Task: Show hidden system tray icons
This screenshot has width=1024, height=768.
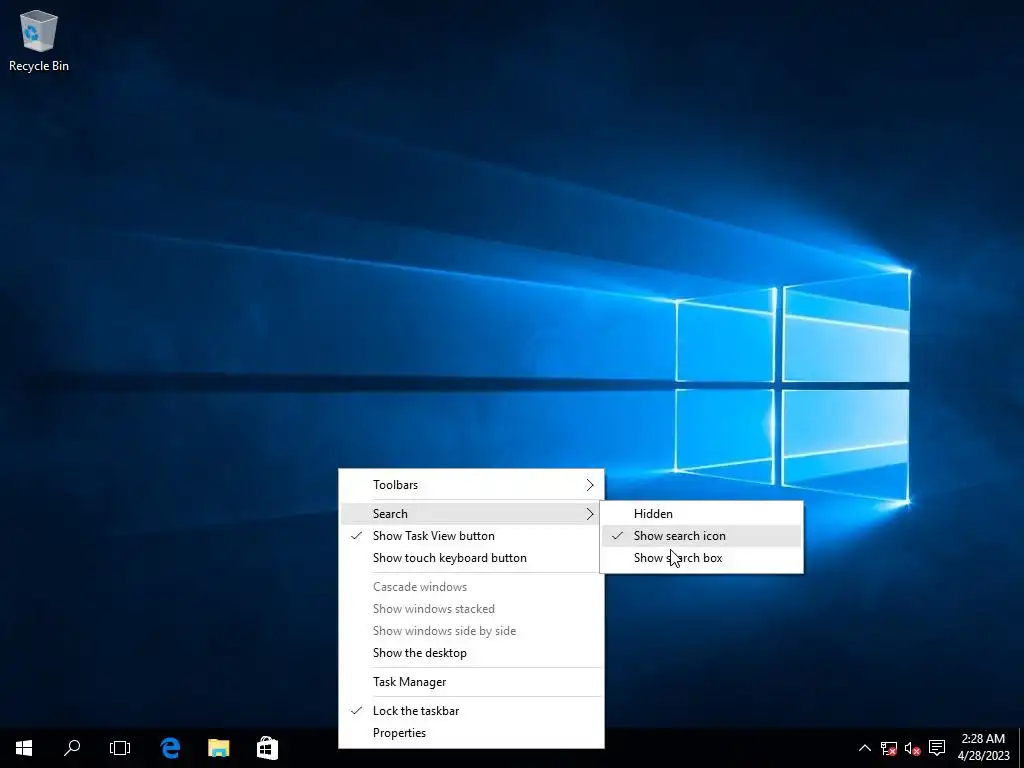Action: tap(865, 748)
